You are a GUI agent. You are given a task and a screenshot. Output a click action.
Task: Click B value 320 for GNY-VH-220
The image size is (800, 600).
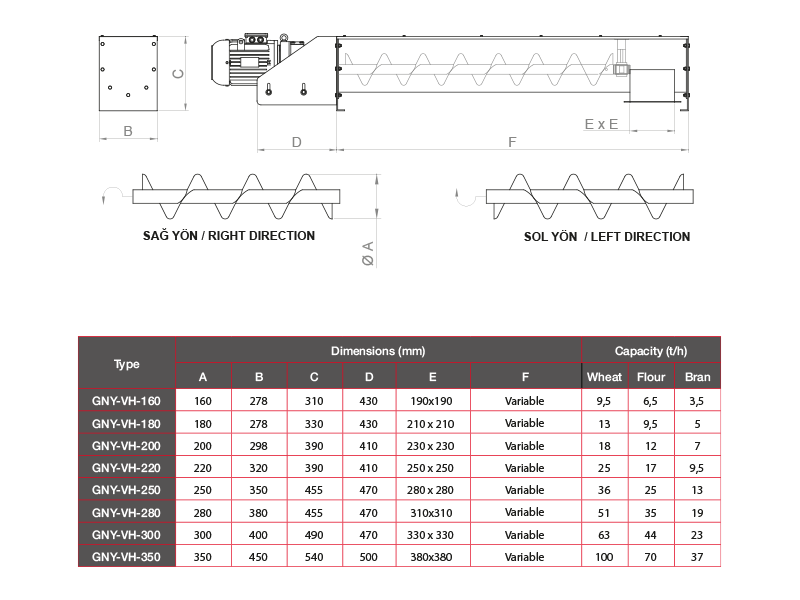click(x=258, y=467)
